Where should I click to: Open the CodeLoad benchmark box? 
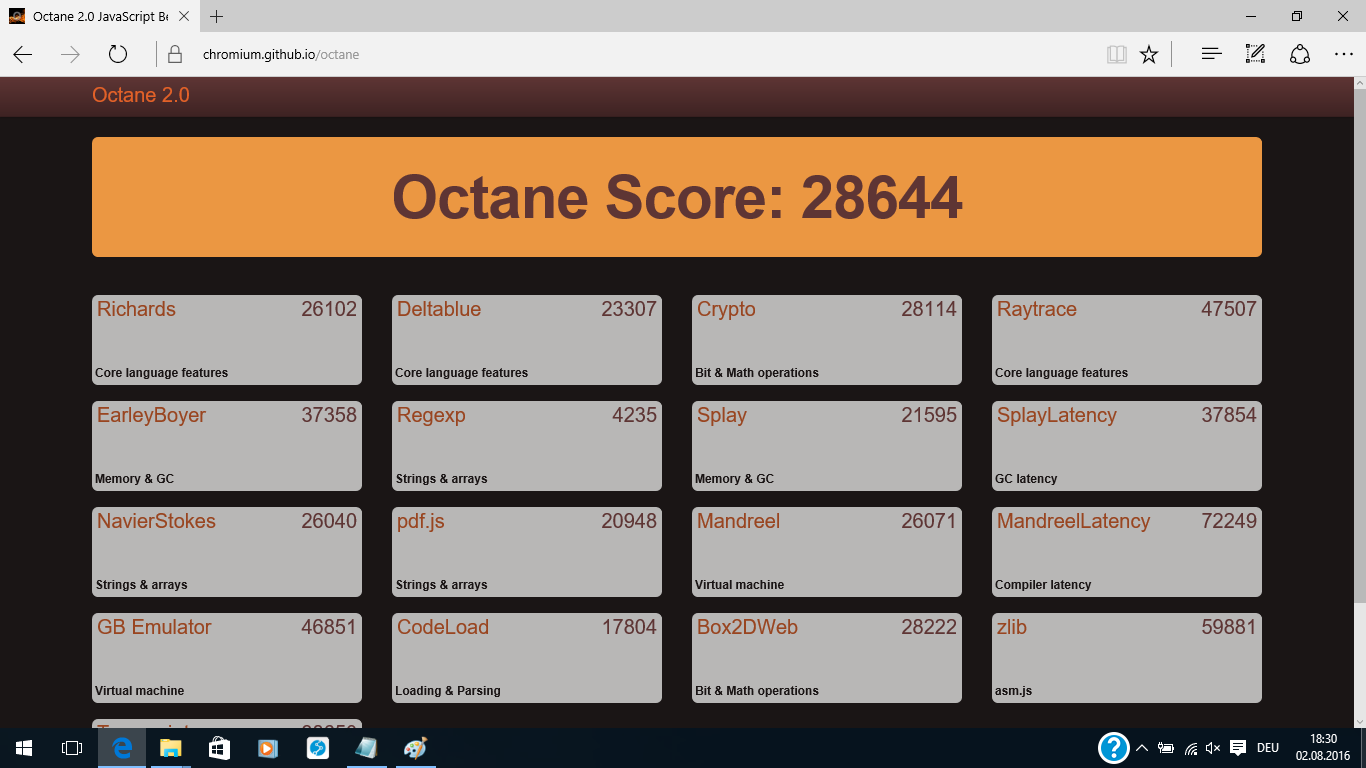[x=527, y=658]
